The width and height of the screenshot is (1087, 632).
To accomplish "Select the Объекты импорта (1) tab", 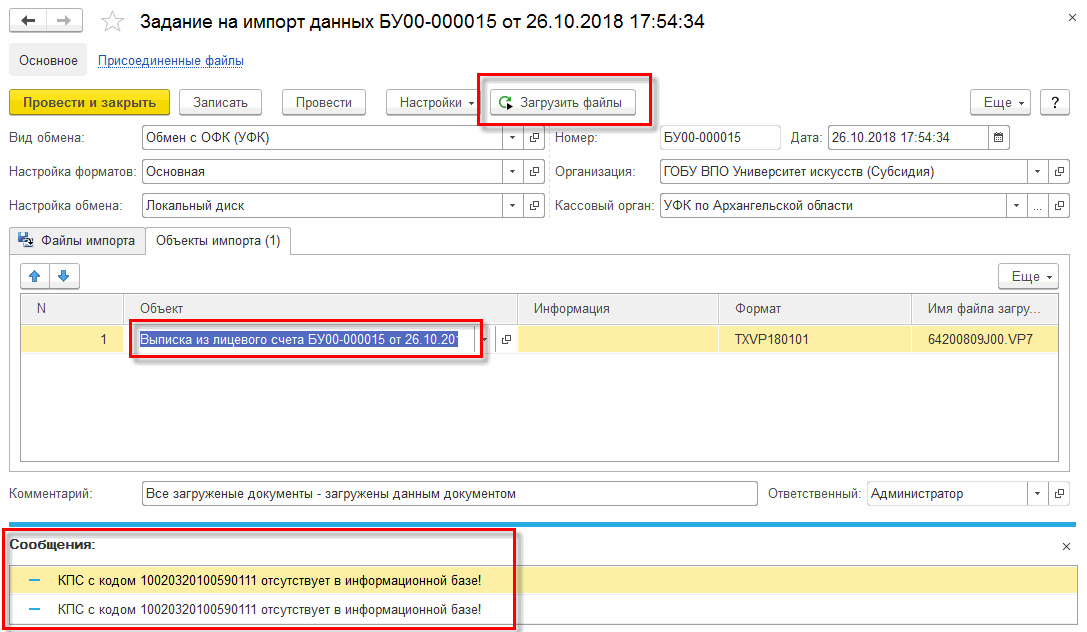I will [x=218, y=240].
